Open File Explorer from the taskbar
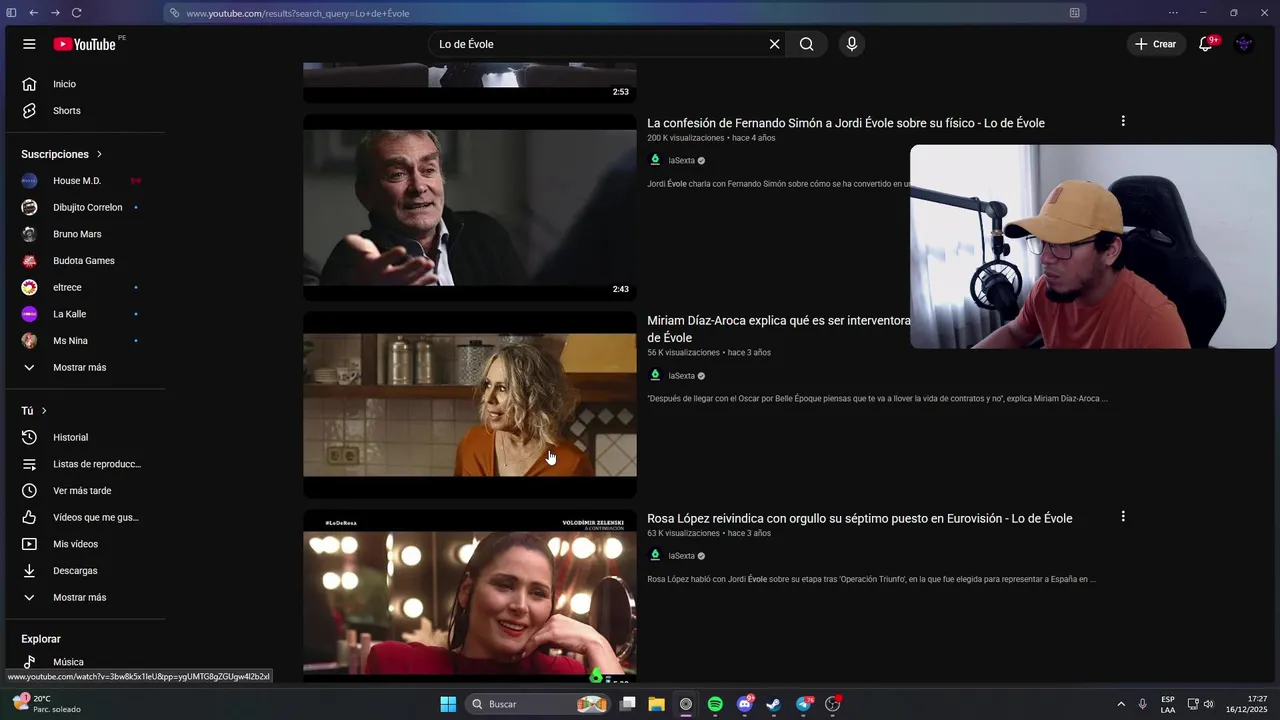Image resolution: width=1280 pixels, height=720 pixels. pyautogui.click(x=656, y=704)
